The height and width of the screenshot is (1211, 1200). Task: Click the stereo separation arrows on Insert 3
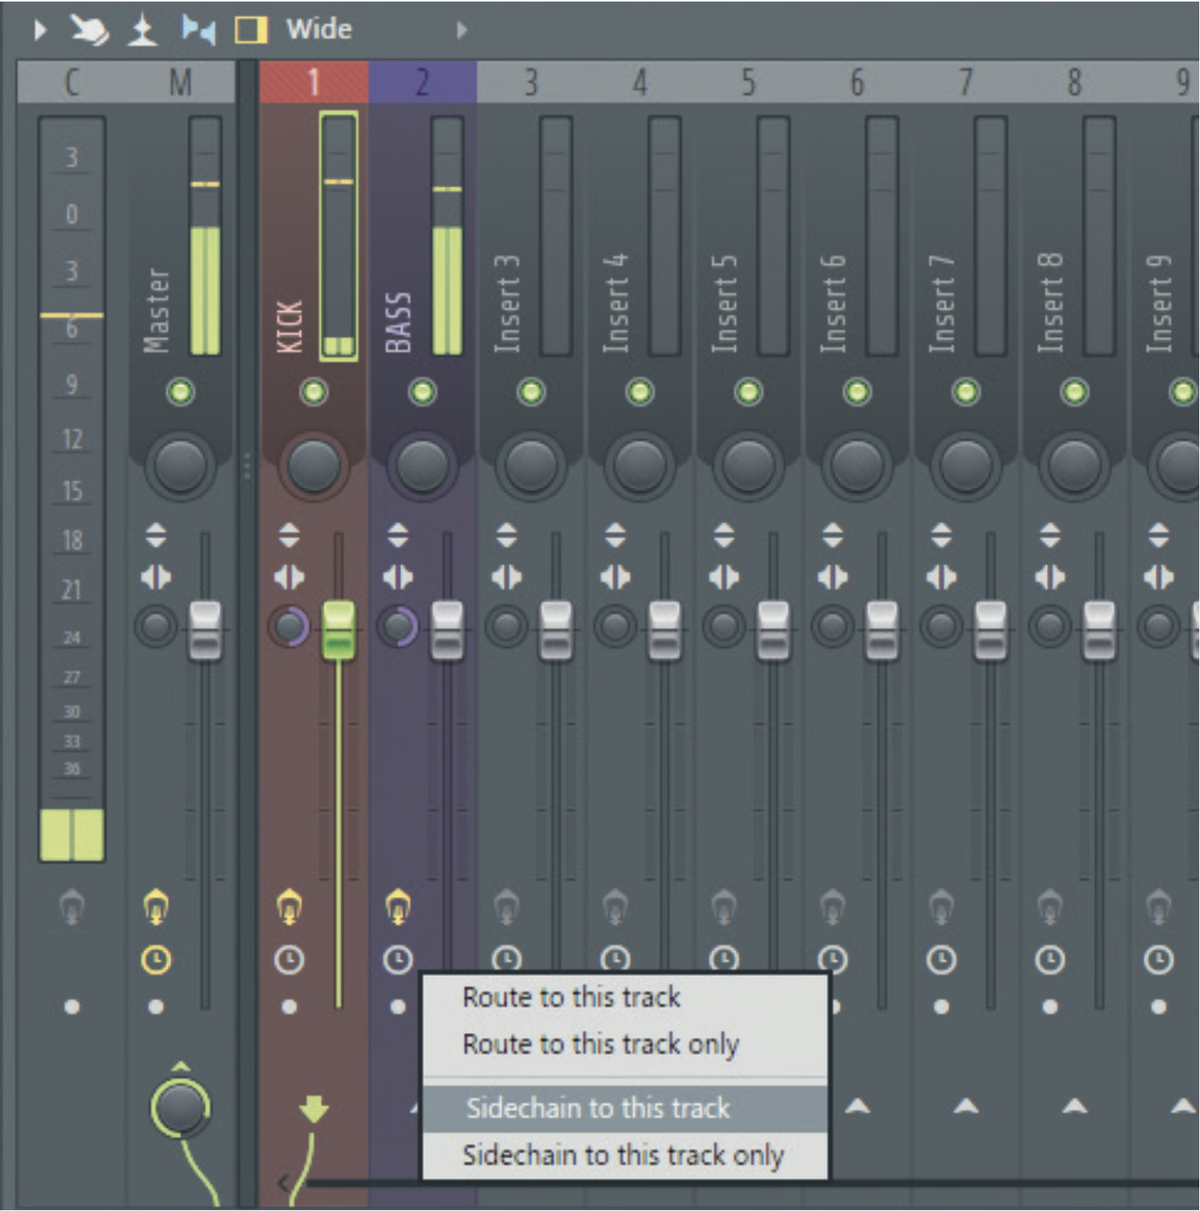508,534
